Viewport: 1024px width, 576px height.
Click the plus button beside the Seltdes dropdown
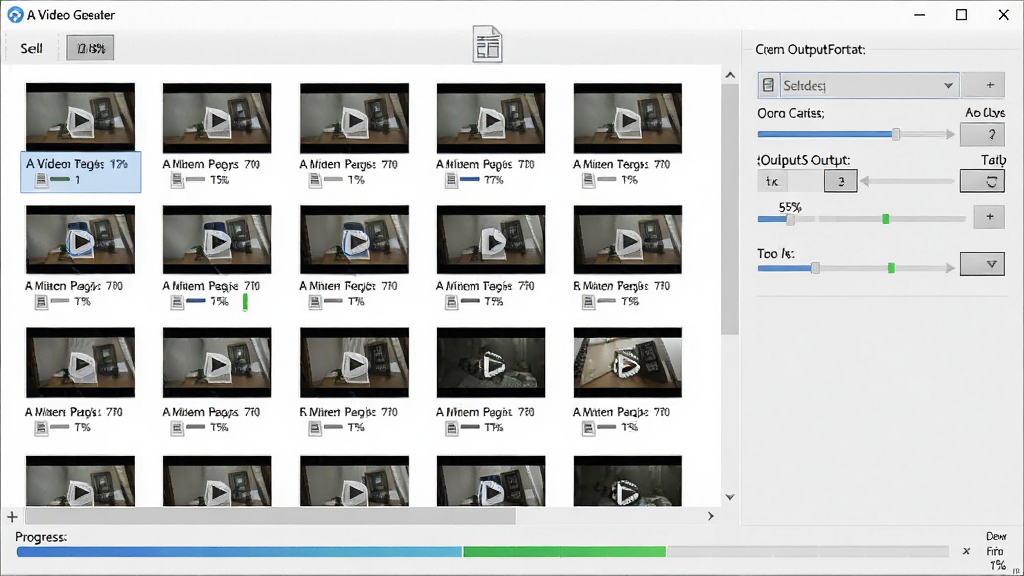tap(990, 85)
